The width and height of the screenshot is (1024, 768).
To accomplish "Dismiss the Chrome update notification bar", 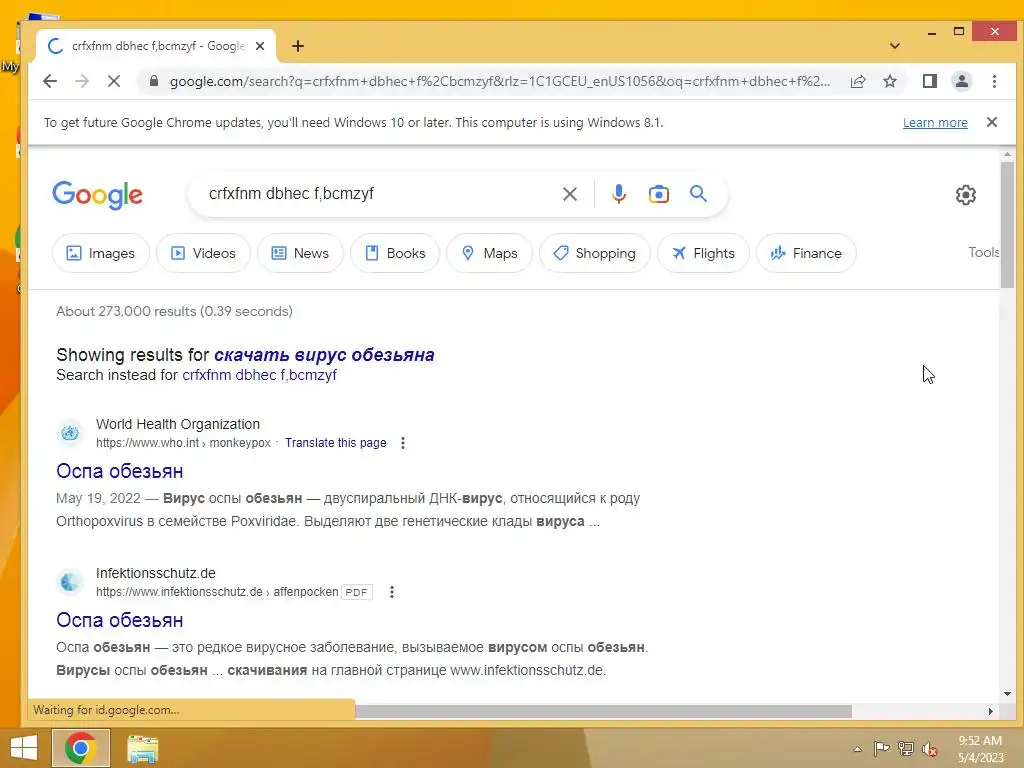I will (991, 122).
